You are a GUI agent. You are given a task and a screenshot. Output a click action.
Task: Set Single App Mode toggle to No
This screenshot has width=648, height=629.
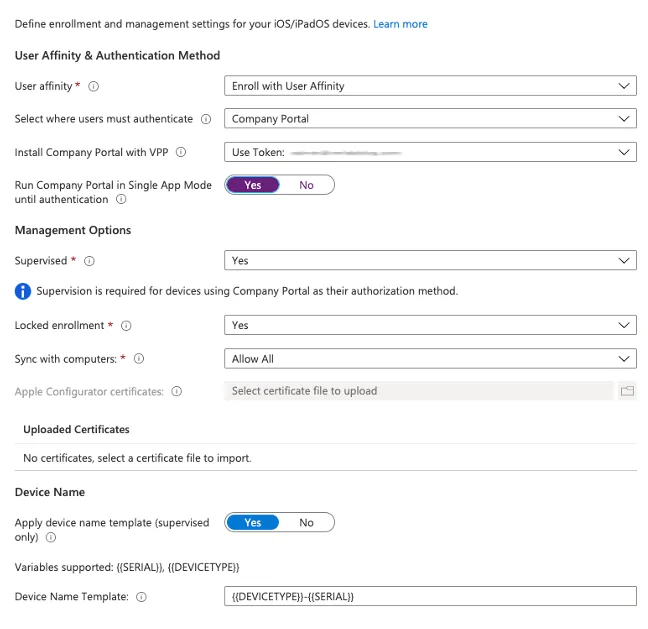[306, 185]
